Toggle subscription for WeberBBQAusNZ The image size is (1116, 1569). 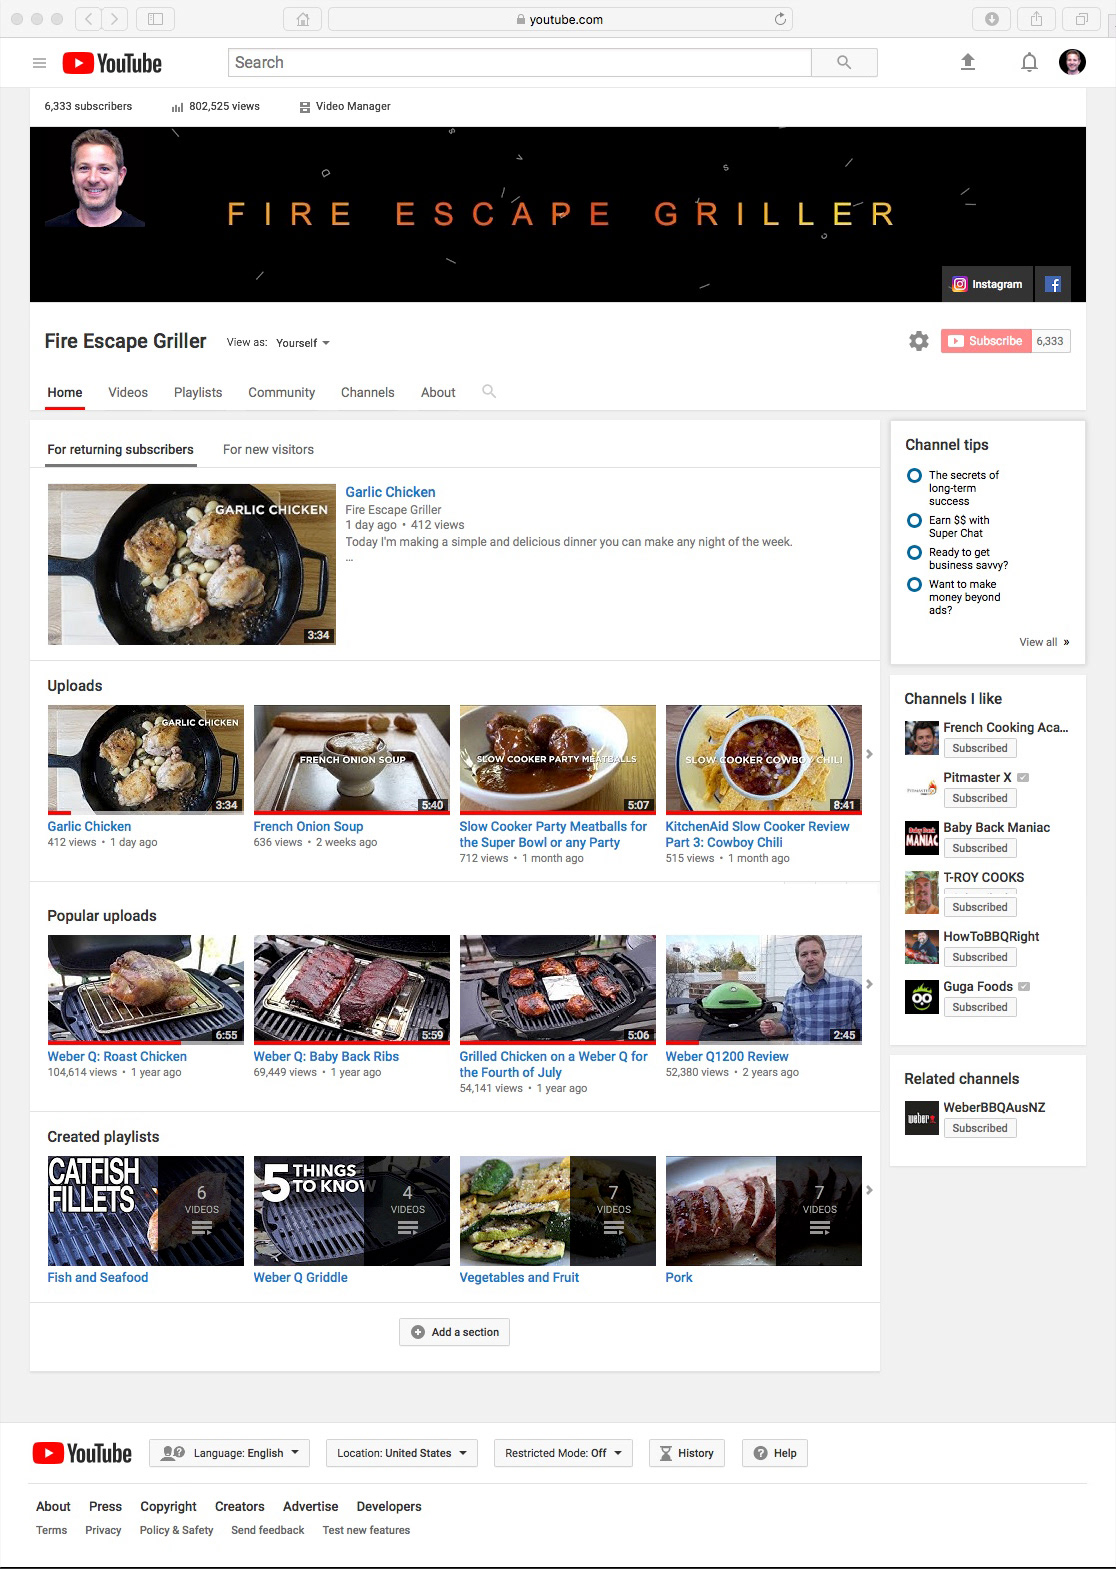tap(980, 1128)
